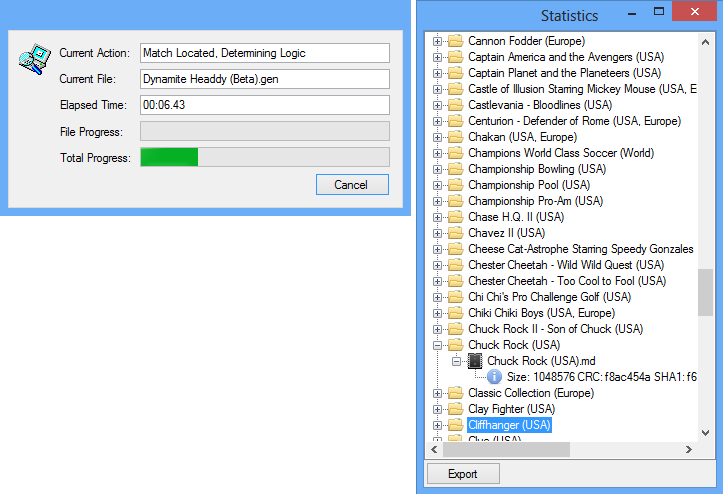This screenshot has height=495, width=725.
Task: Select the 'Championship Pool (USA)' row
Action: [x=529, y=185]
